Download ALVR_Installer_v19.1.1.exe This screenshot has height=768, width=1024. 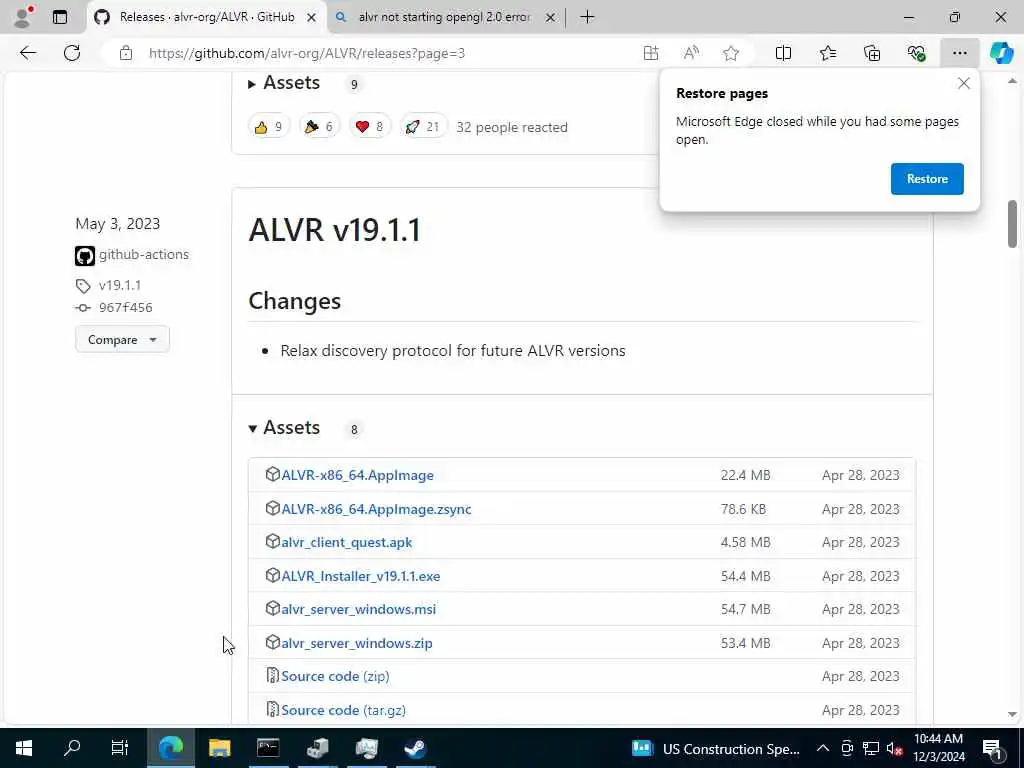coord(360,577)
